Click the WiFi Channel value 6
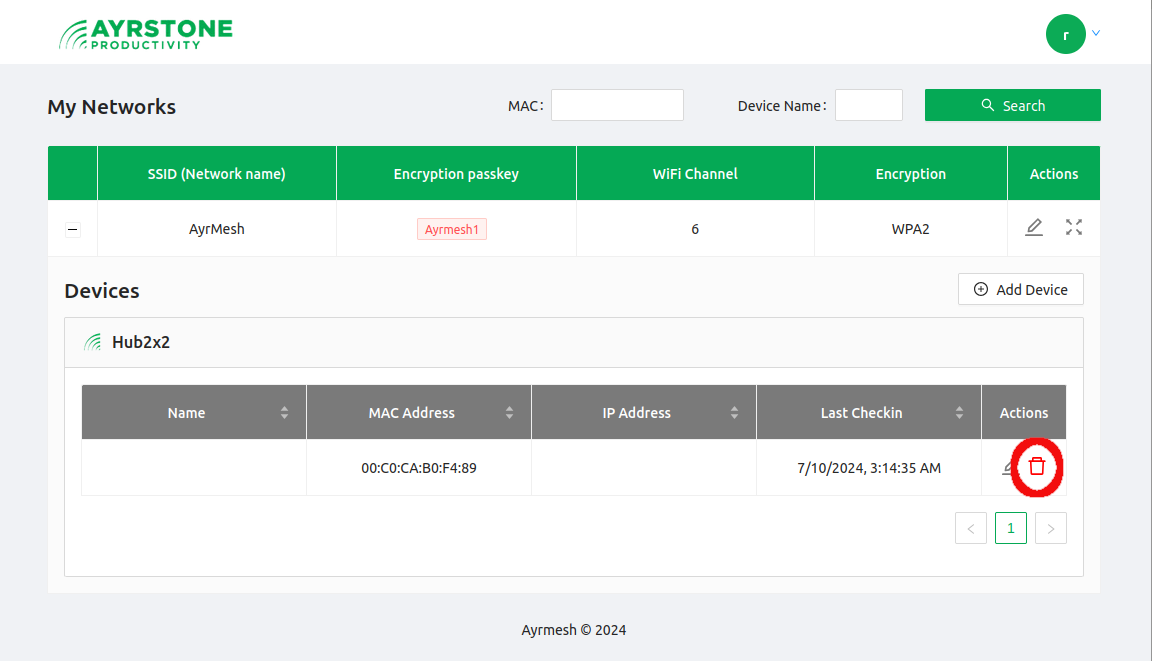 [x=695, y=229]
